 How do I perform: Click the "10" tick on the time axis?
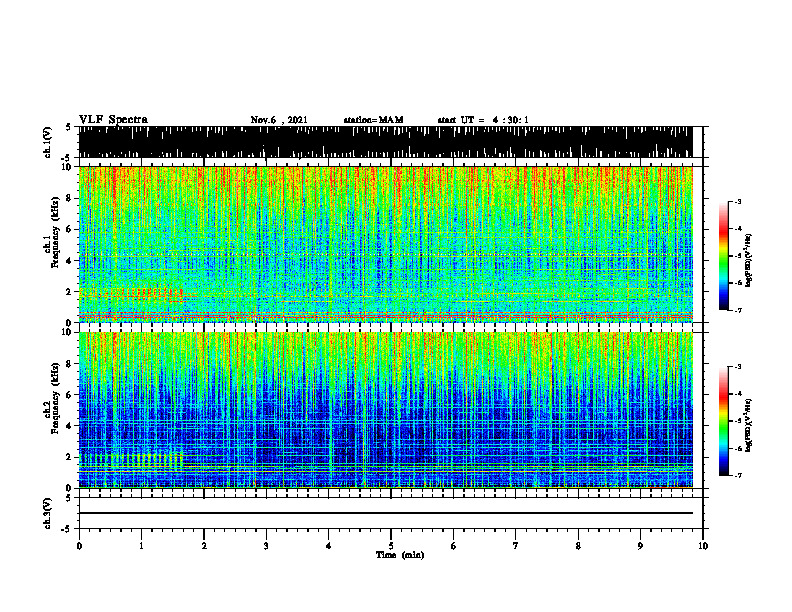703,546
